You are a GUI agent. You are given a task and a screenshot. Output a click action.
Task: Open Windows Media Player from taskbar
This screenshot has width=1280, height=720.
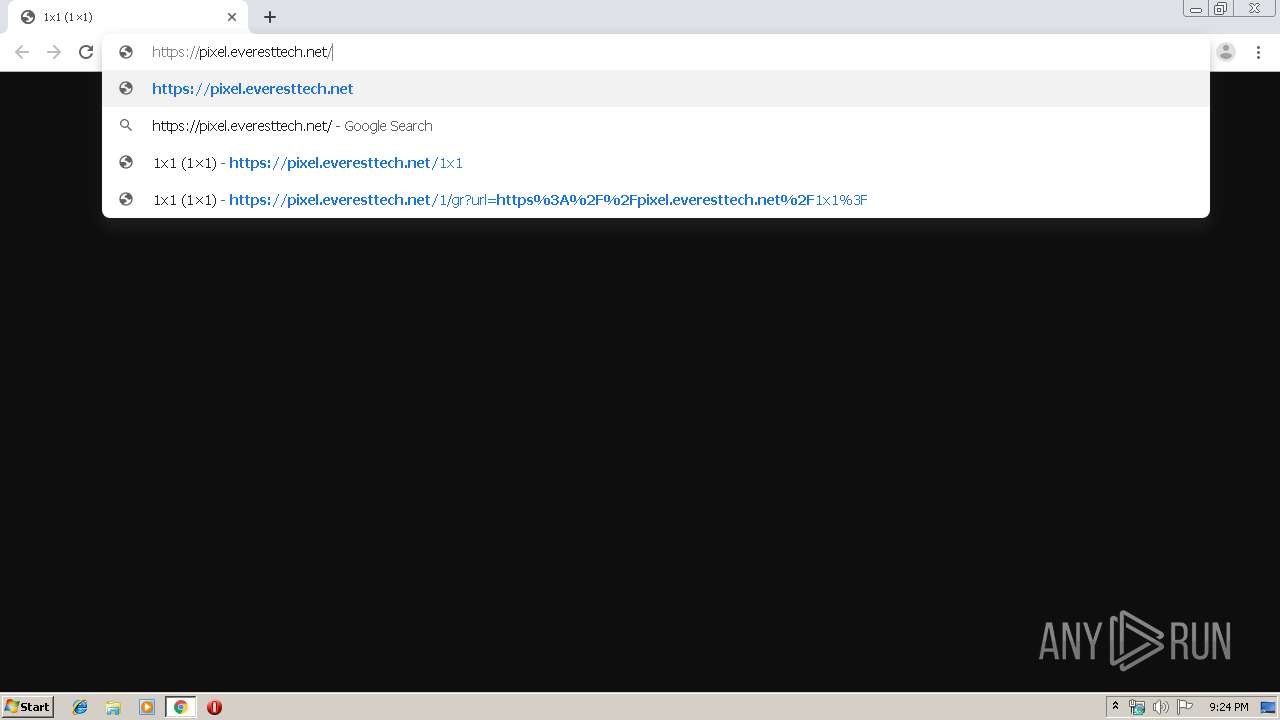coord(147,707)
